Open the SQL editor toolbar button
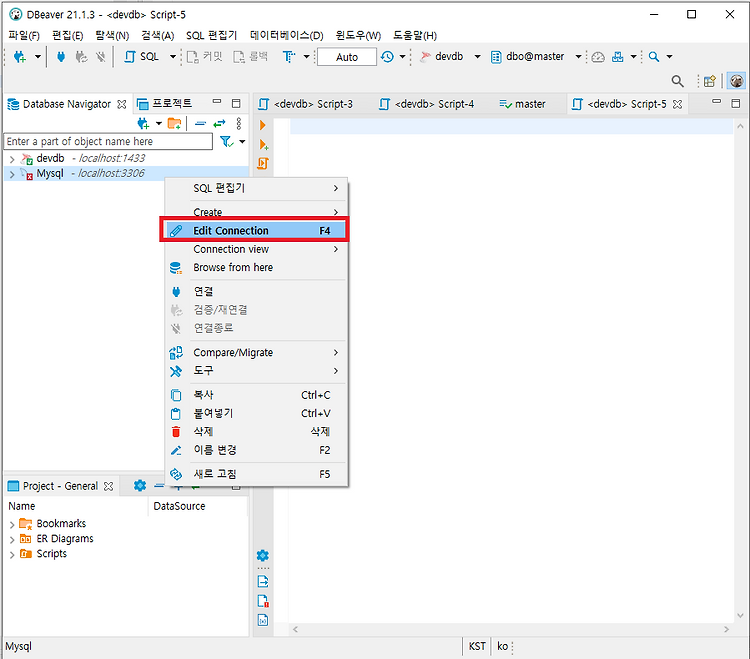Screen dimensions: 750x659 coord(142,57)
